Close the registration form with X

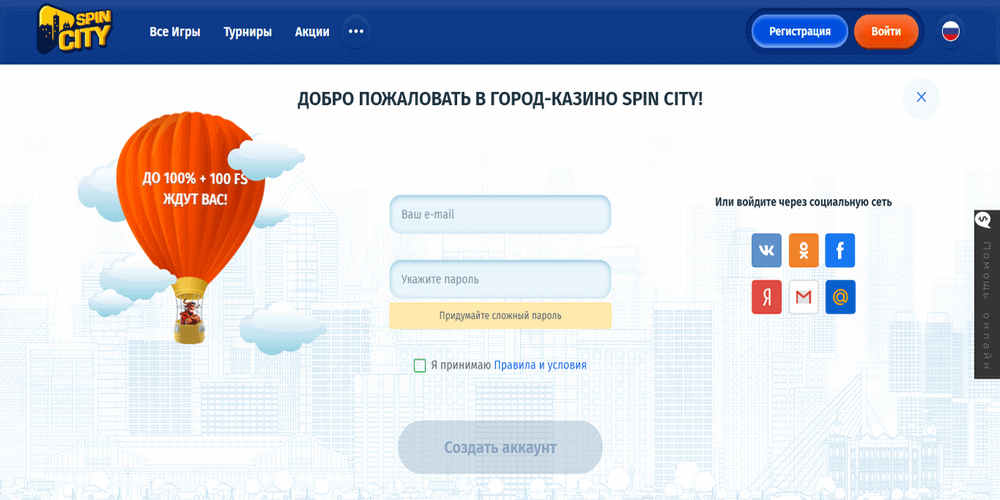tap(921, 98)
